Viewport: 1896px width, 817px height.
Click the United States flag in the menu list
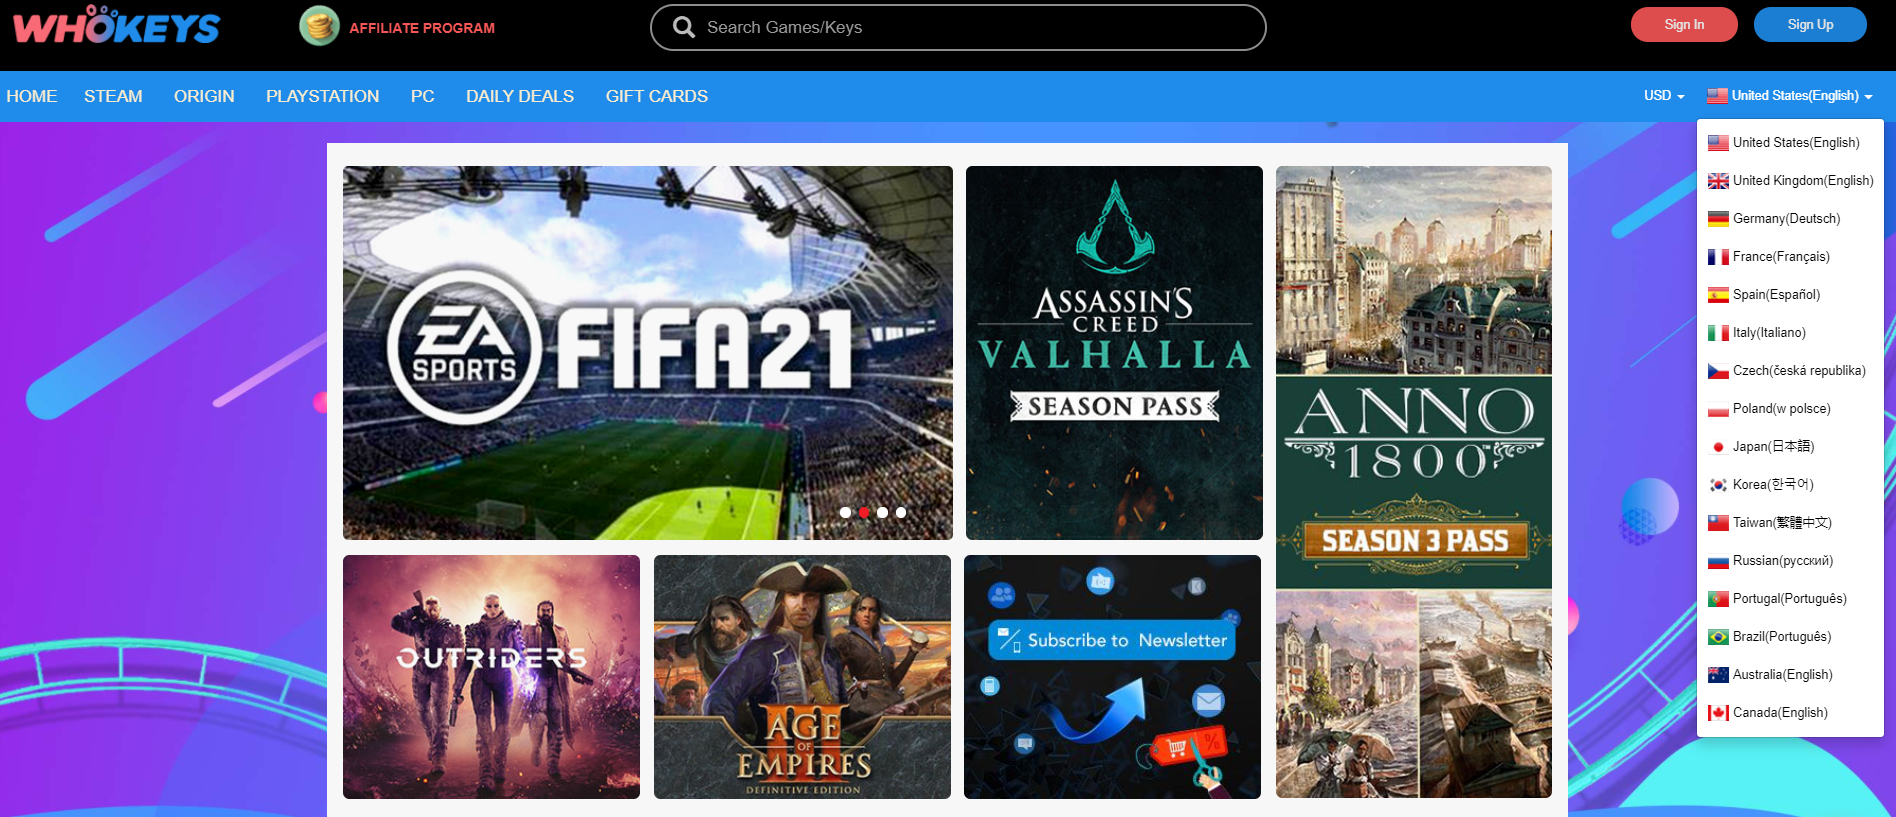(x=1718, y=143)
